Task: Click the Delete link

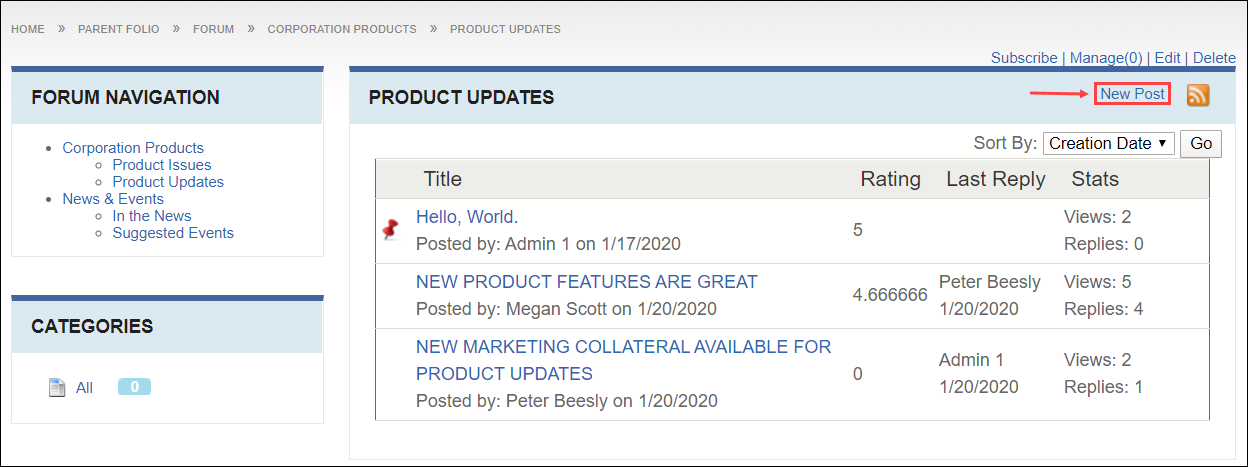Action: pyautogui.click(x=1214, y=58)
